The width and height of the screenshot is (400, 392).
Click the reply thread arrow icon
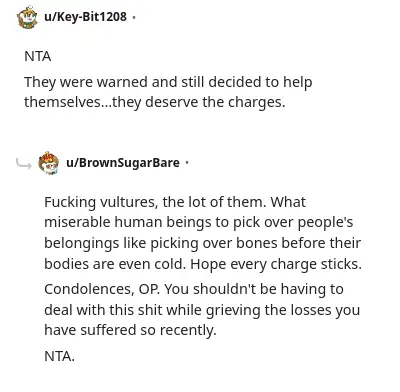(24, 163)
